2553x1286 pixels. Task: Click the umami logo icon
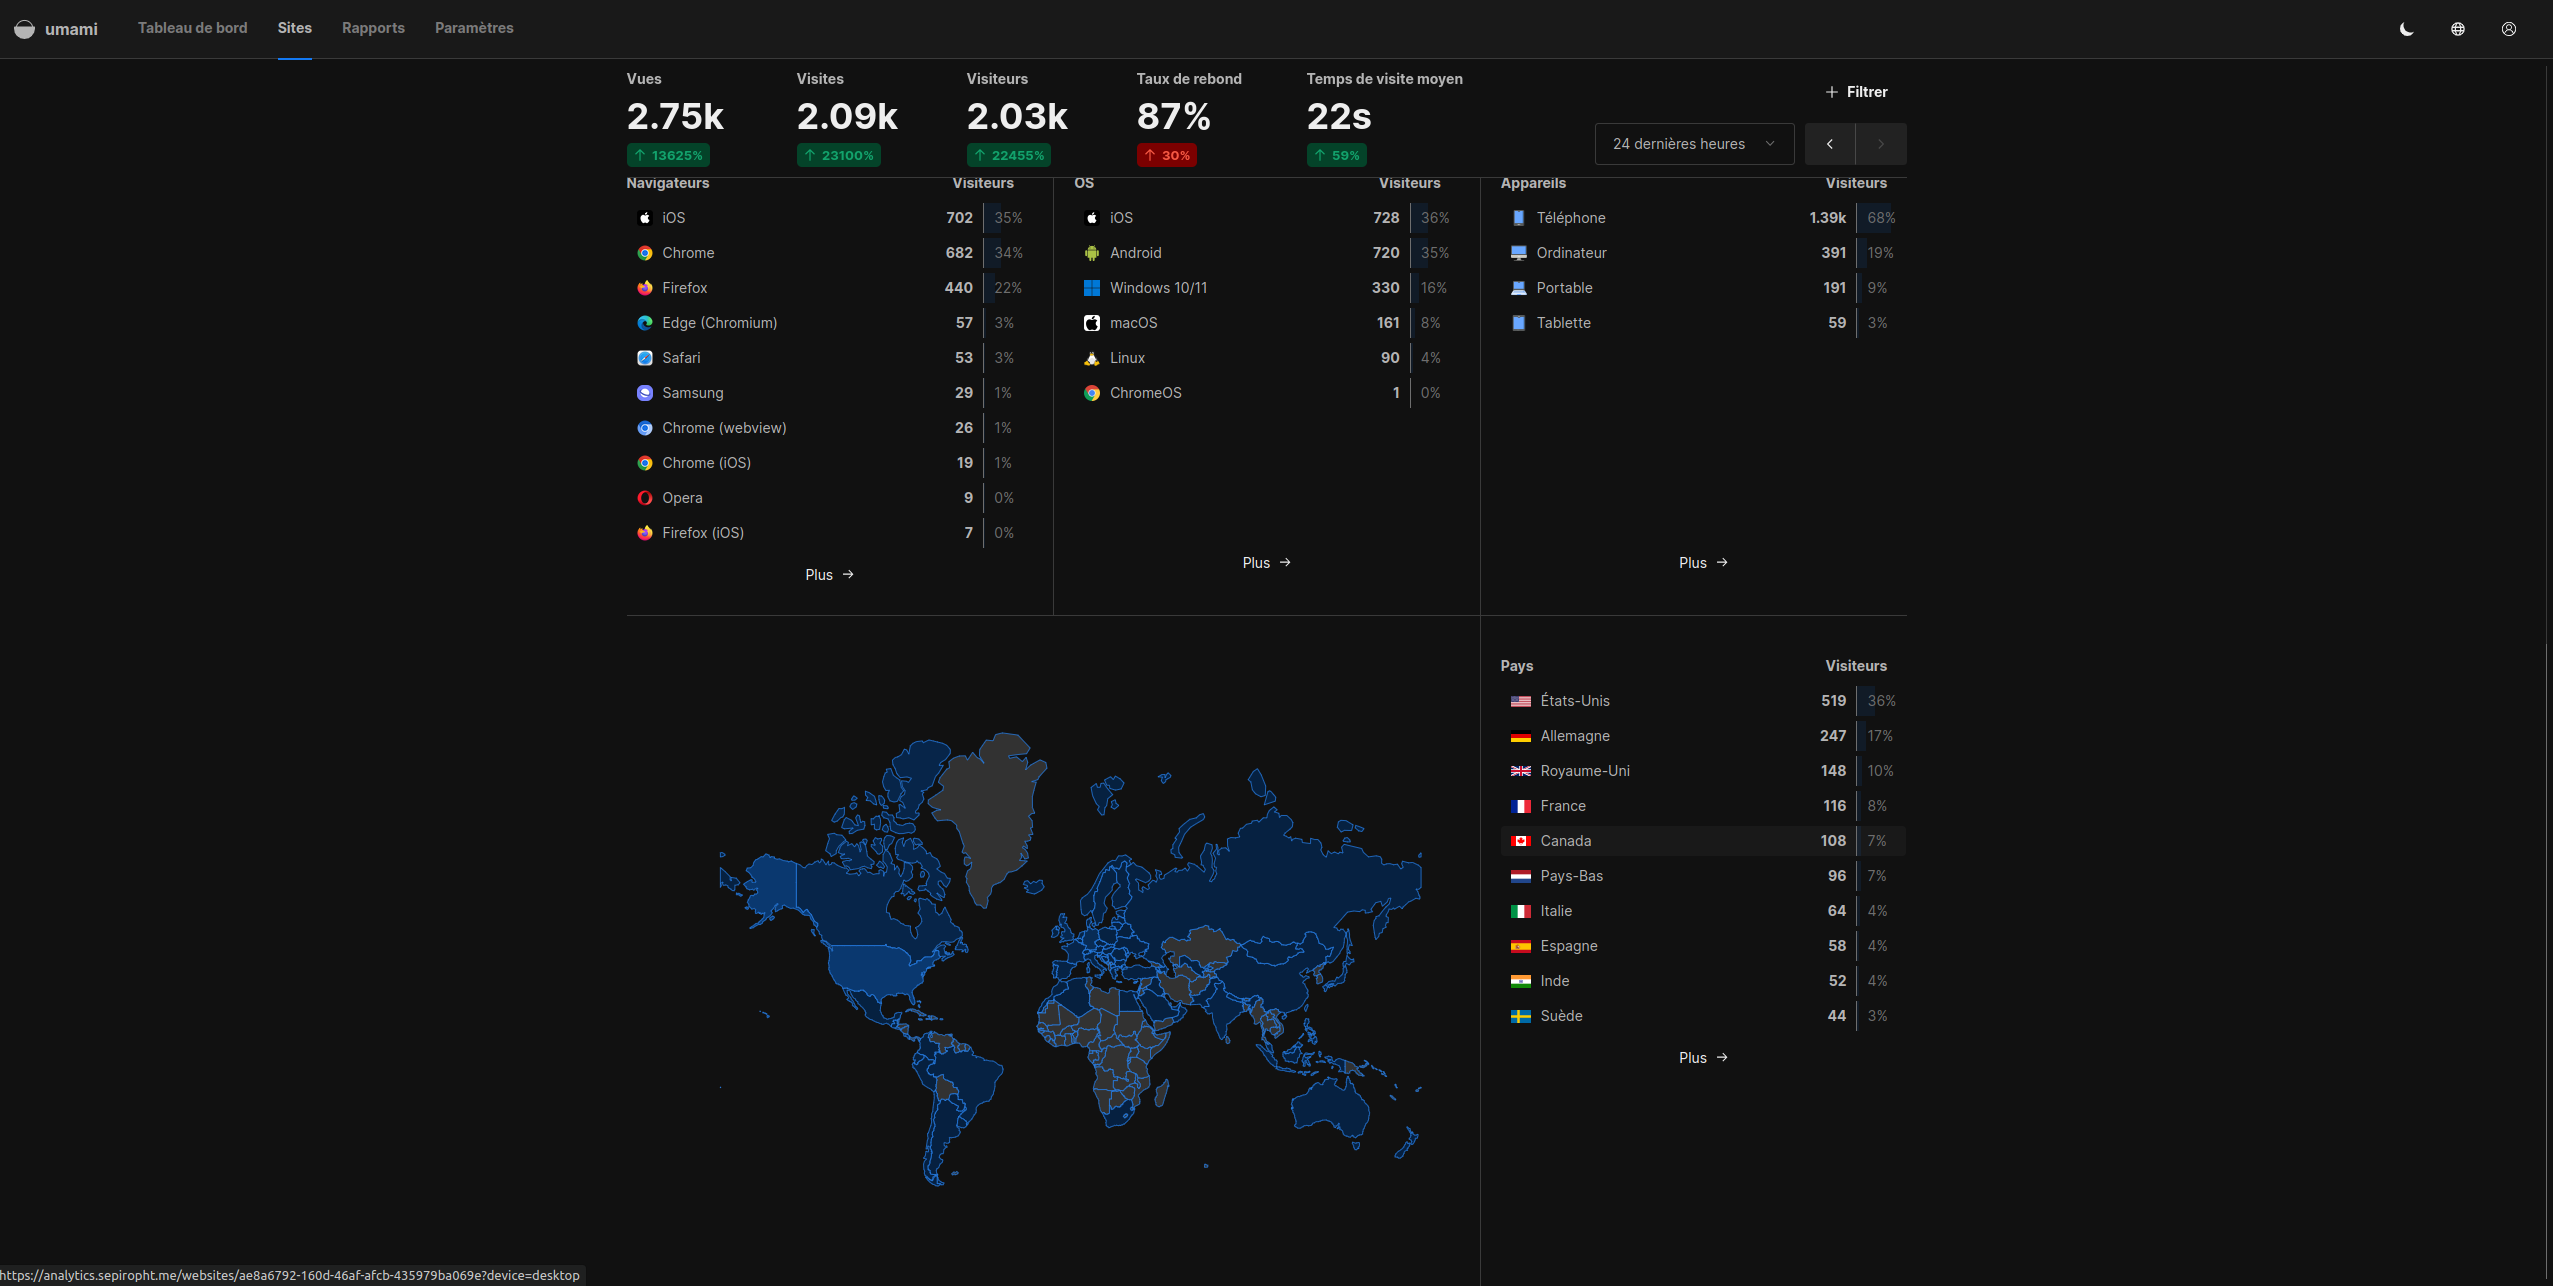tap(24, 28)
